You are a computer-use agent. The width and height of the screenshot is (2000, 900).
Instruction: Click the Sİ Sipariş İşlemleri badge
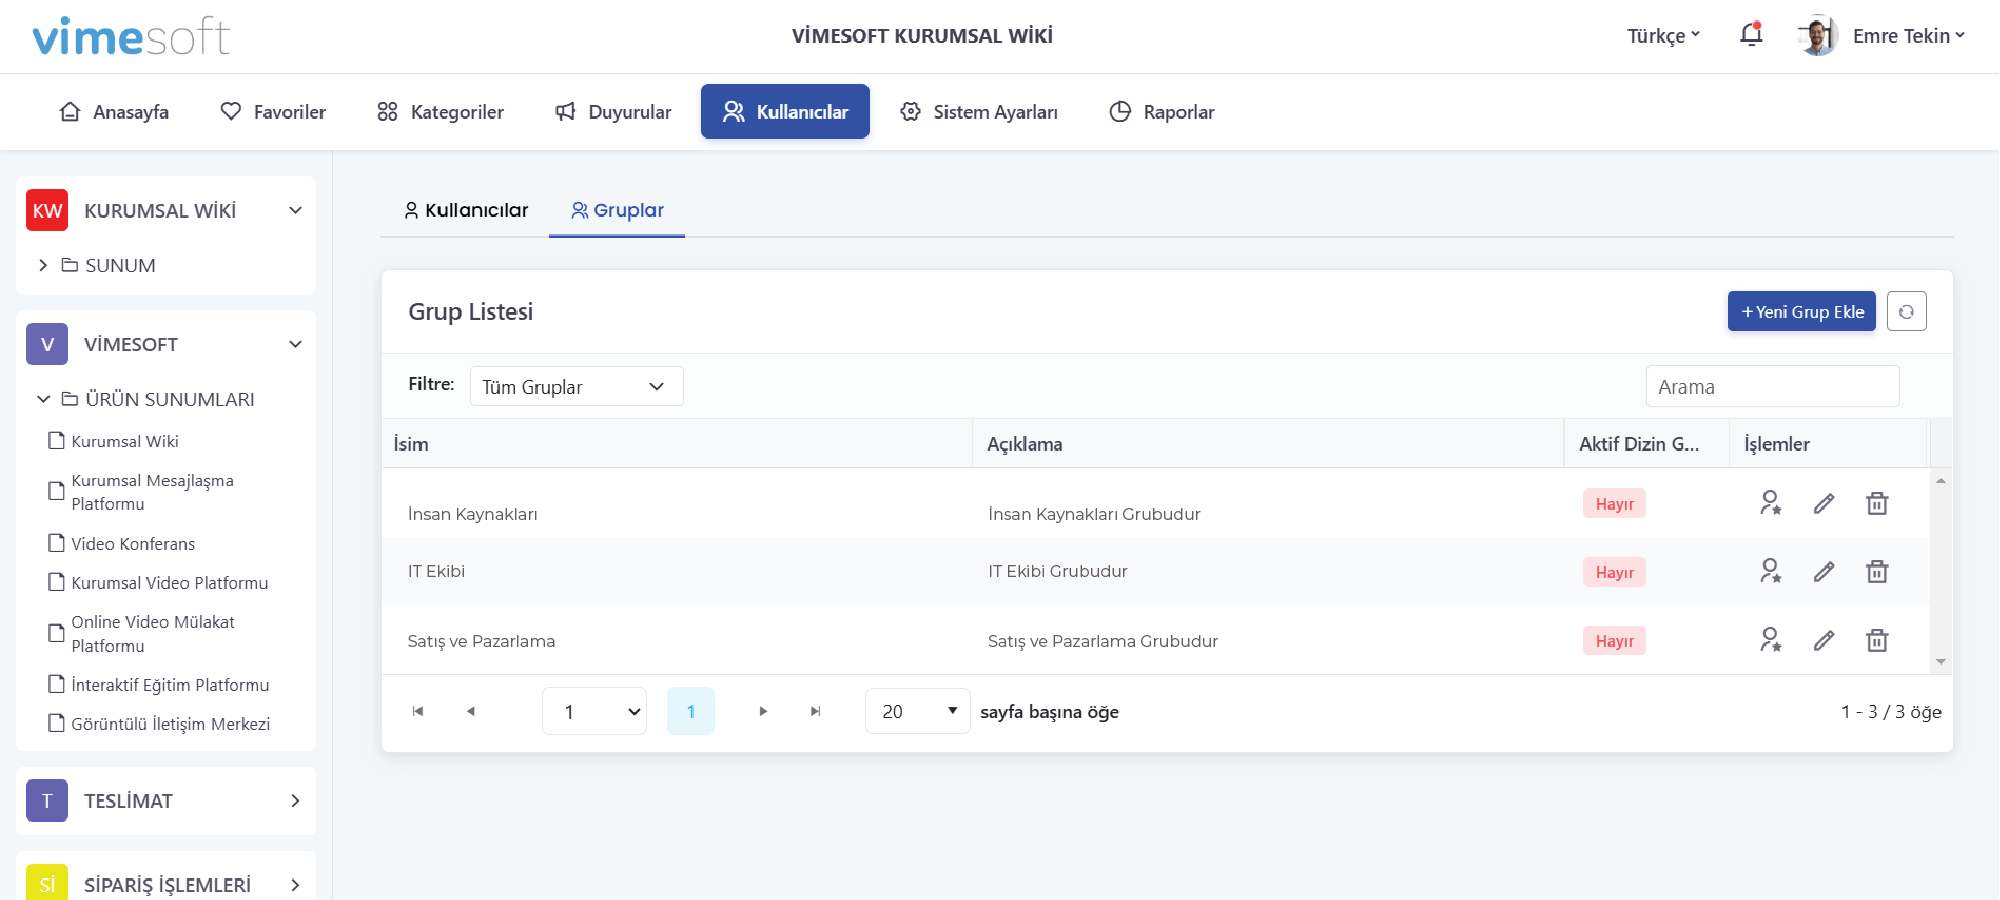coord(47,883)
